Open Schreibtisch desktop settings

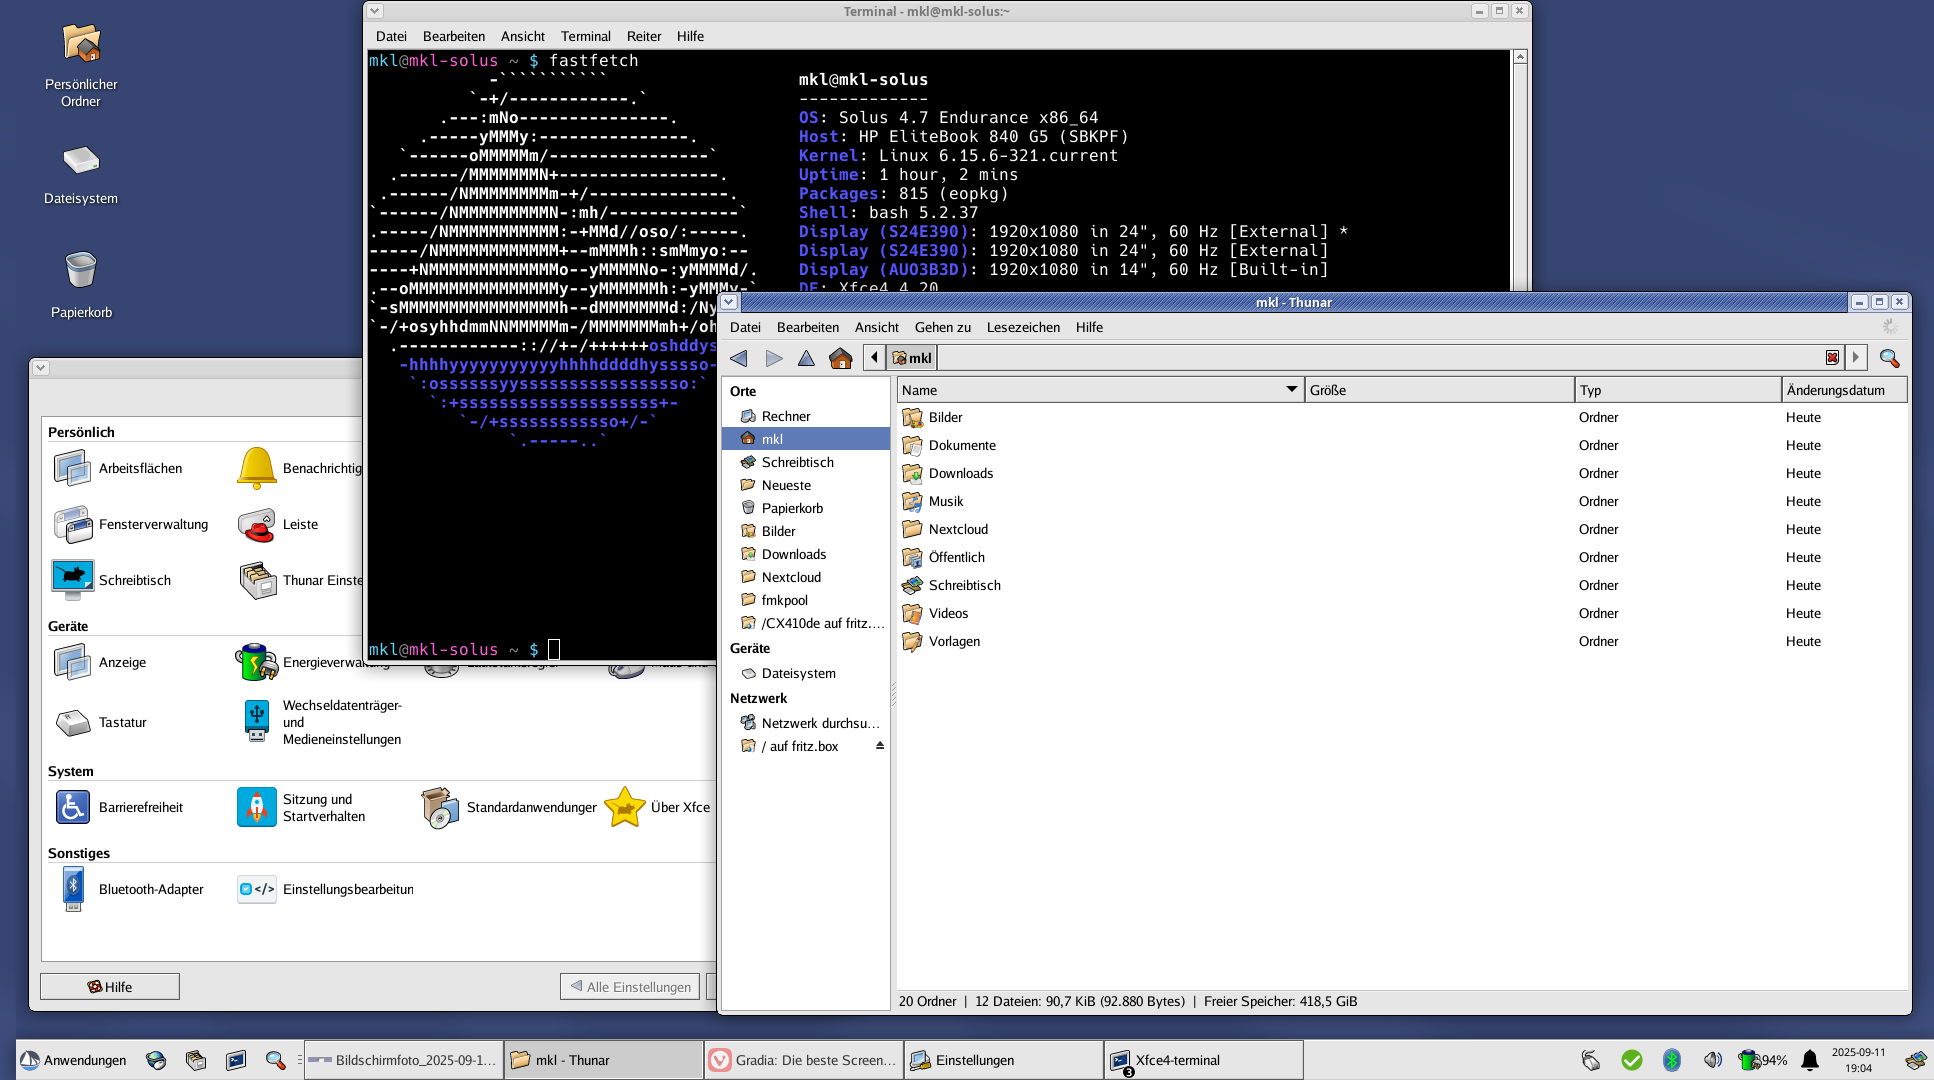[112, 580]
